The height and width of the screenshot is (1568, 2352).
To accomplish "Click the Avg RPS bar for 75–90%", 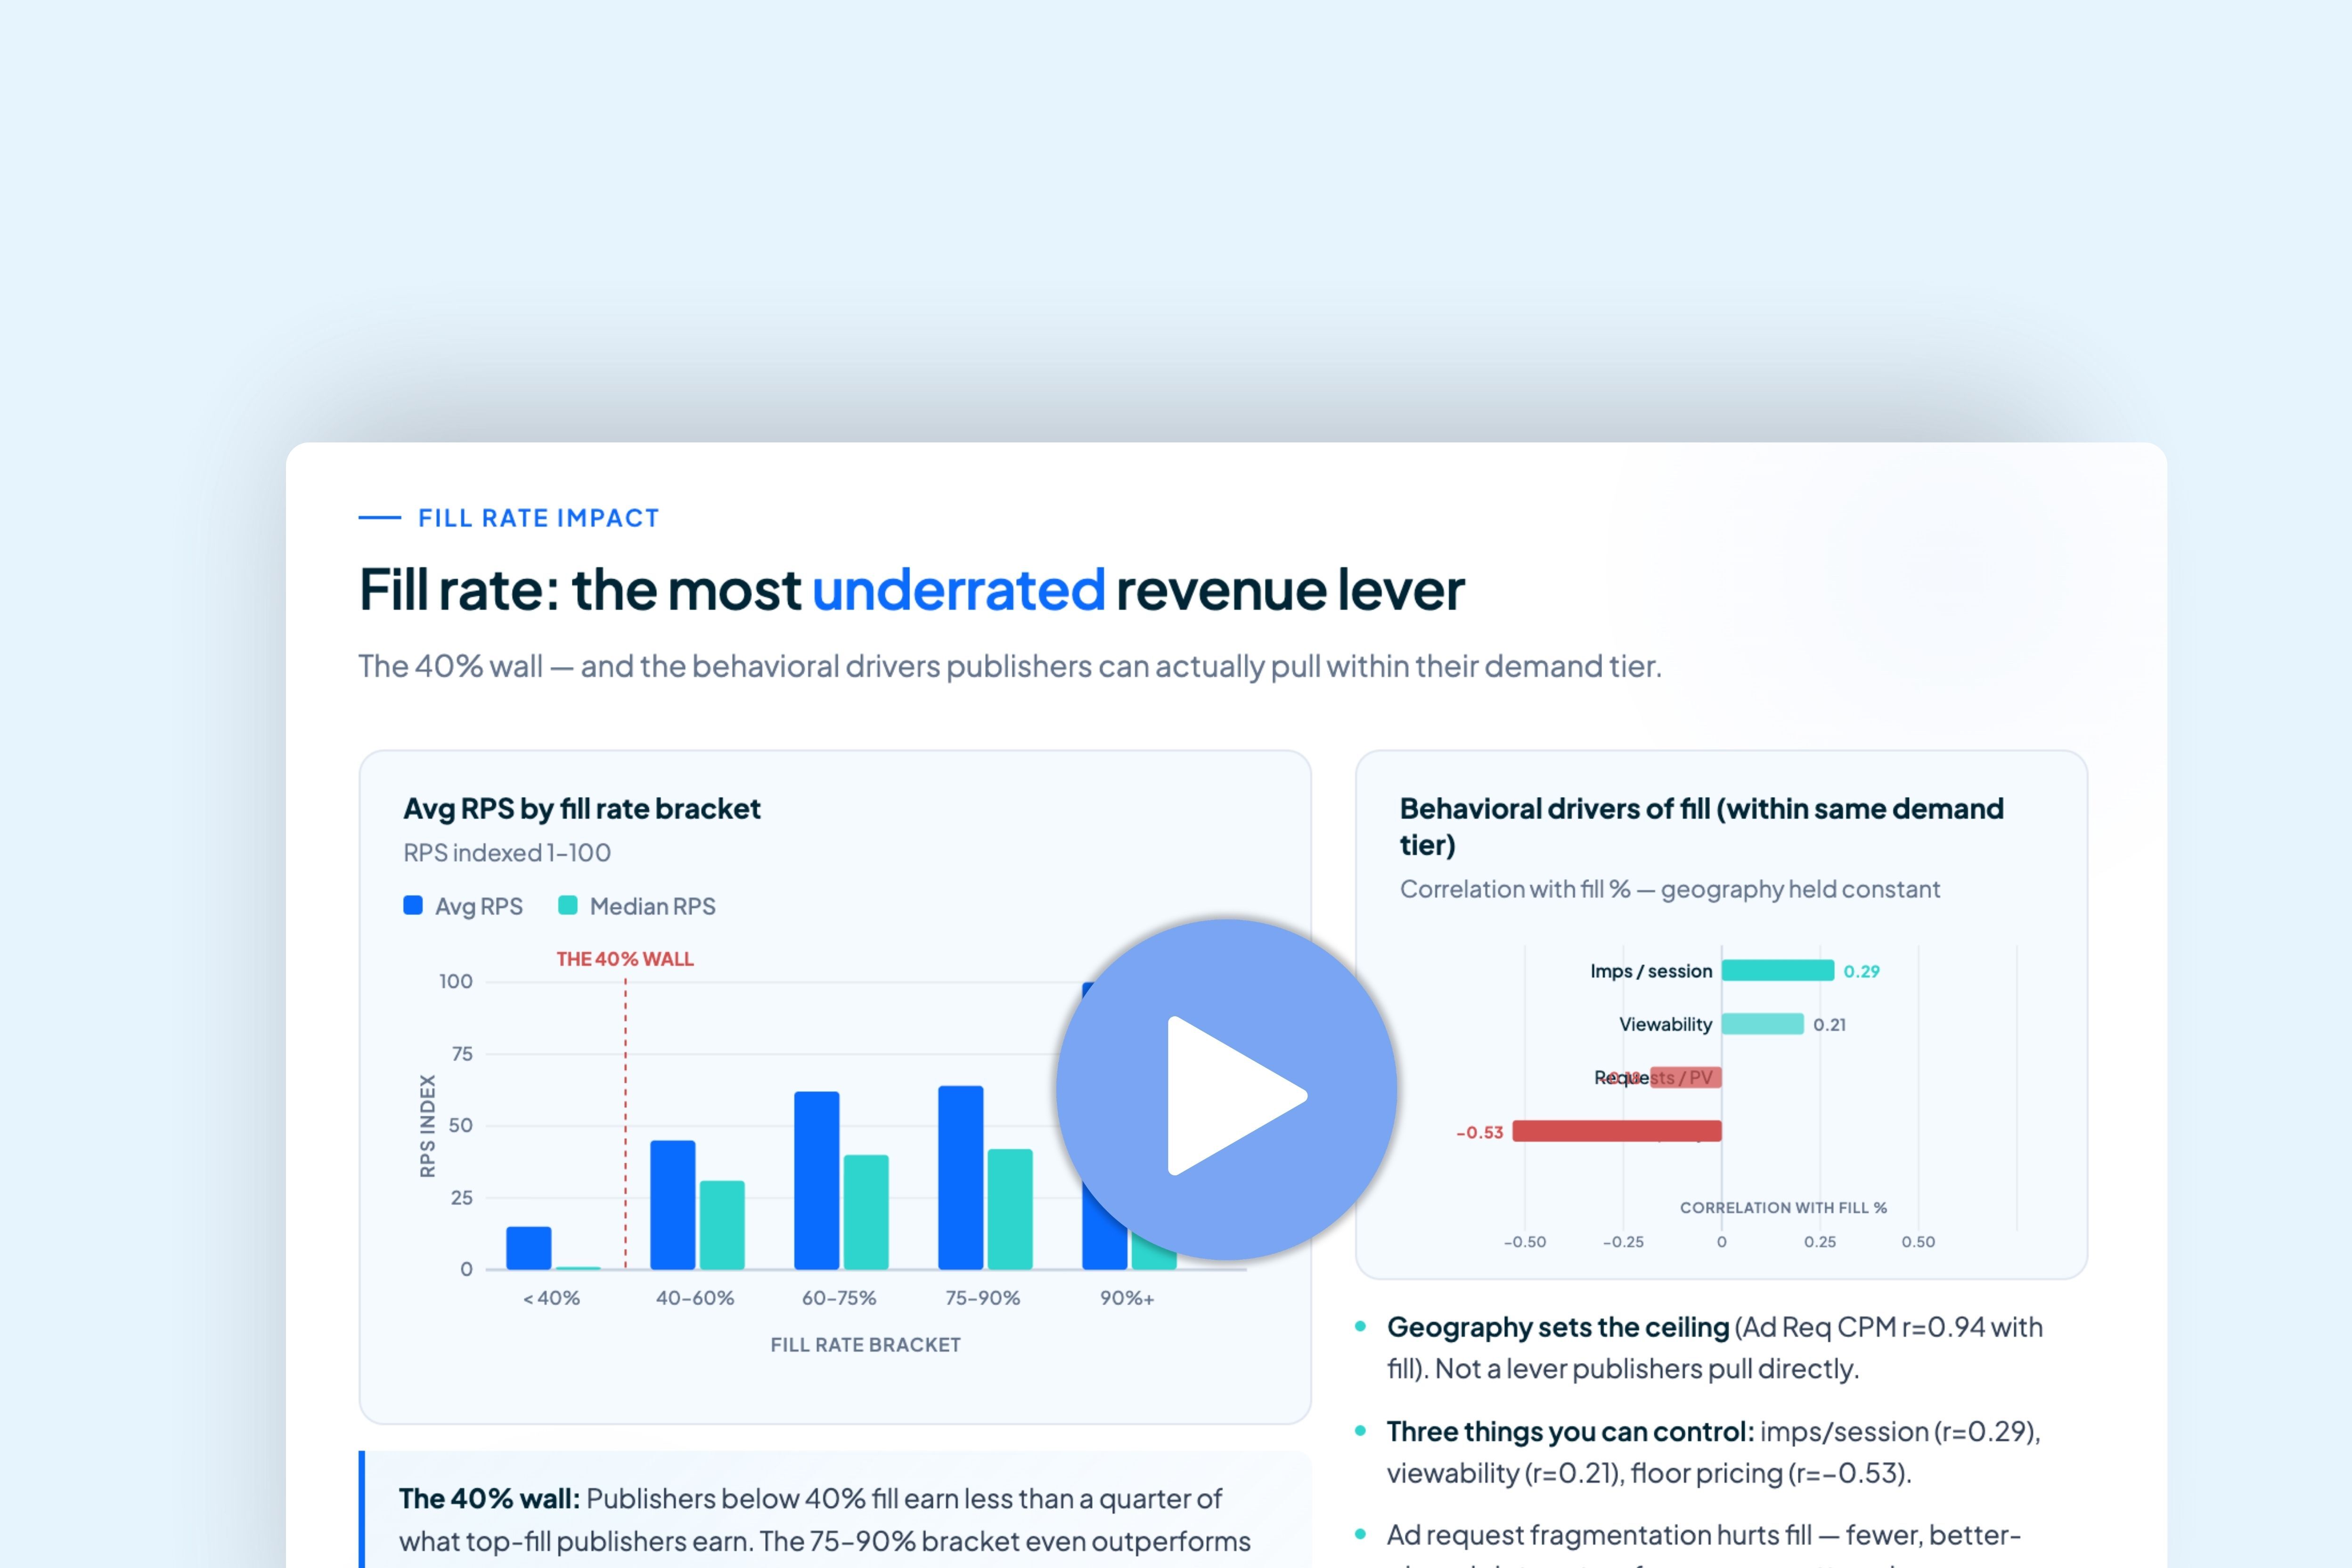I will coord(961,1178).
